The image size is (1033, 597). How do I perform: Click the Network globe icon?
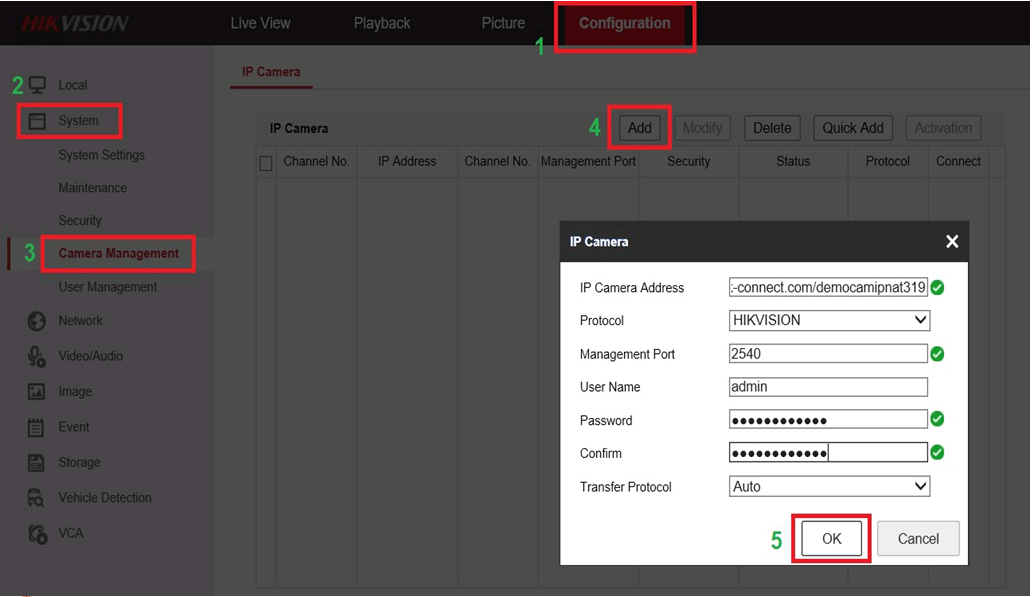(x=37, y=321)
